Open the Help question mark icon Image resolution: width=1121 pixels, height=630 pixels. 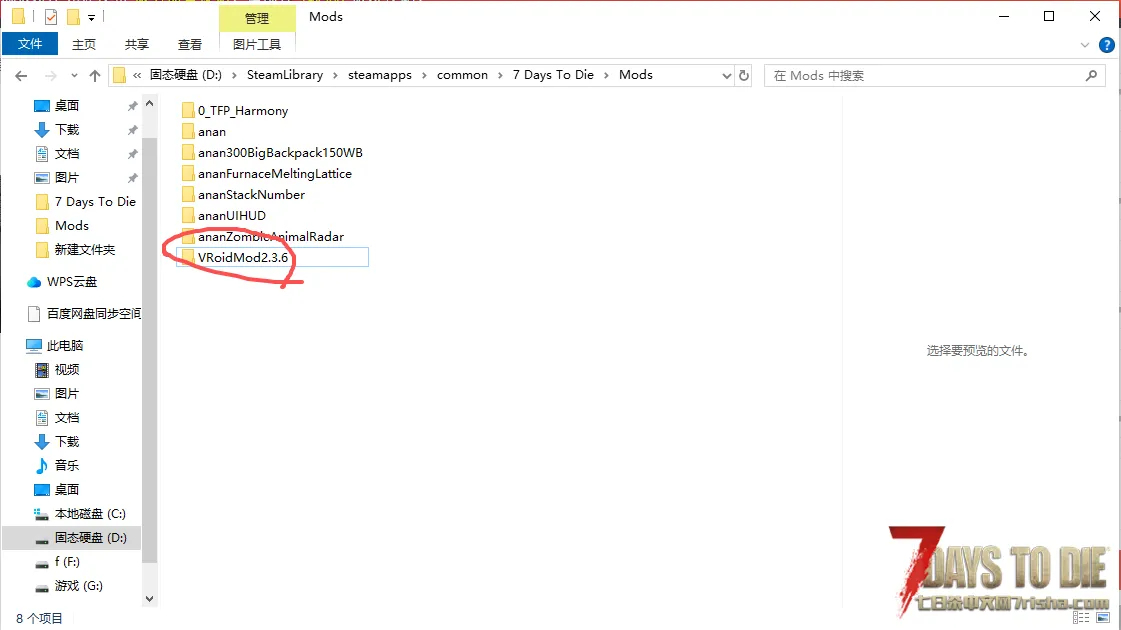click(x=1107, y=45)
